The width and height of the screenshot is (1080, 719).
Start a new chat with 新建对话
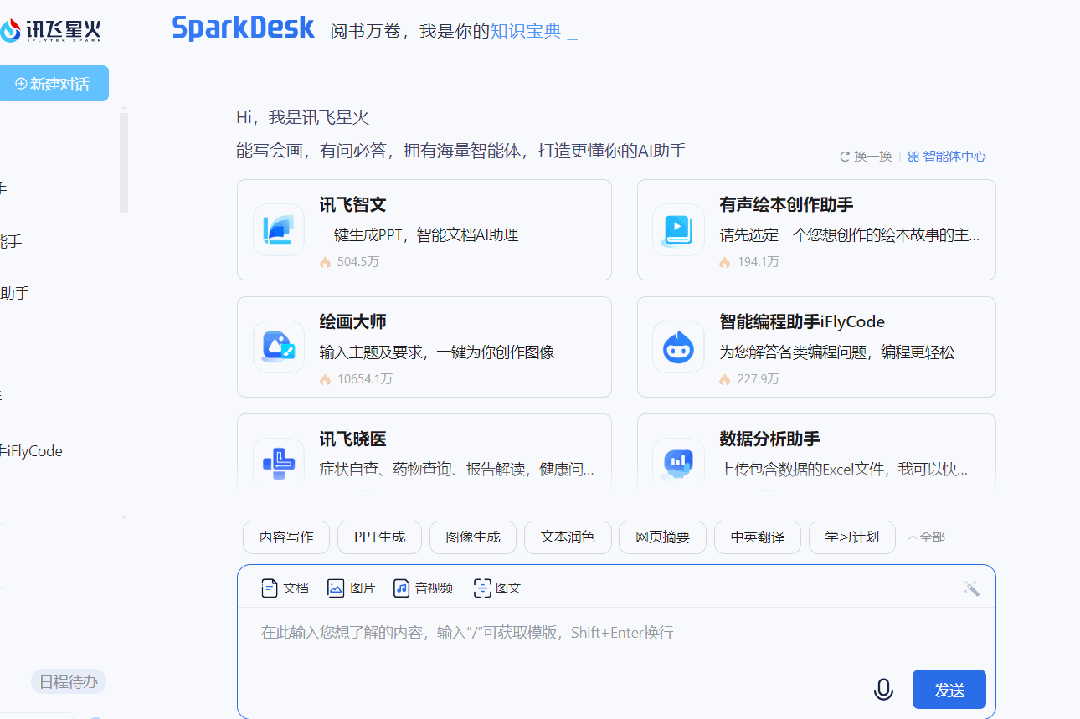coord(54,83)
